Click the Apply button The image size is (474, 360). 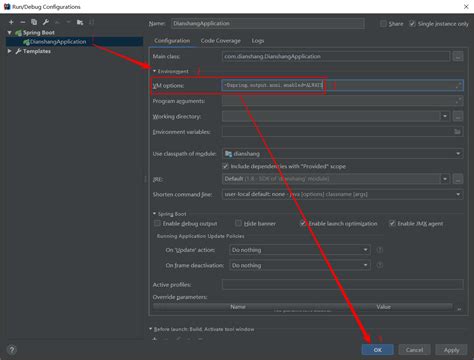coord(451,350)
